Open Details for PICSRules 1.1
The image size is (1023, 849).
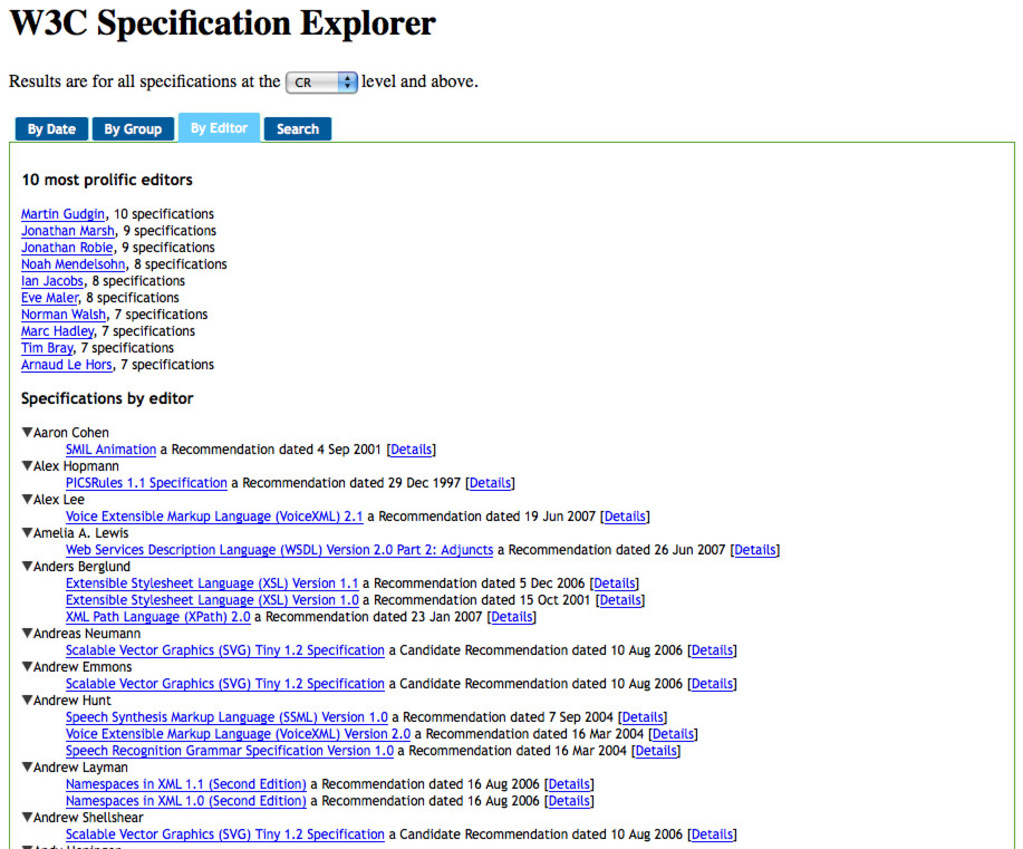point(490,483)
